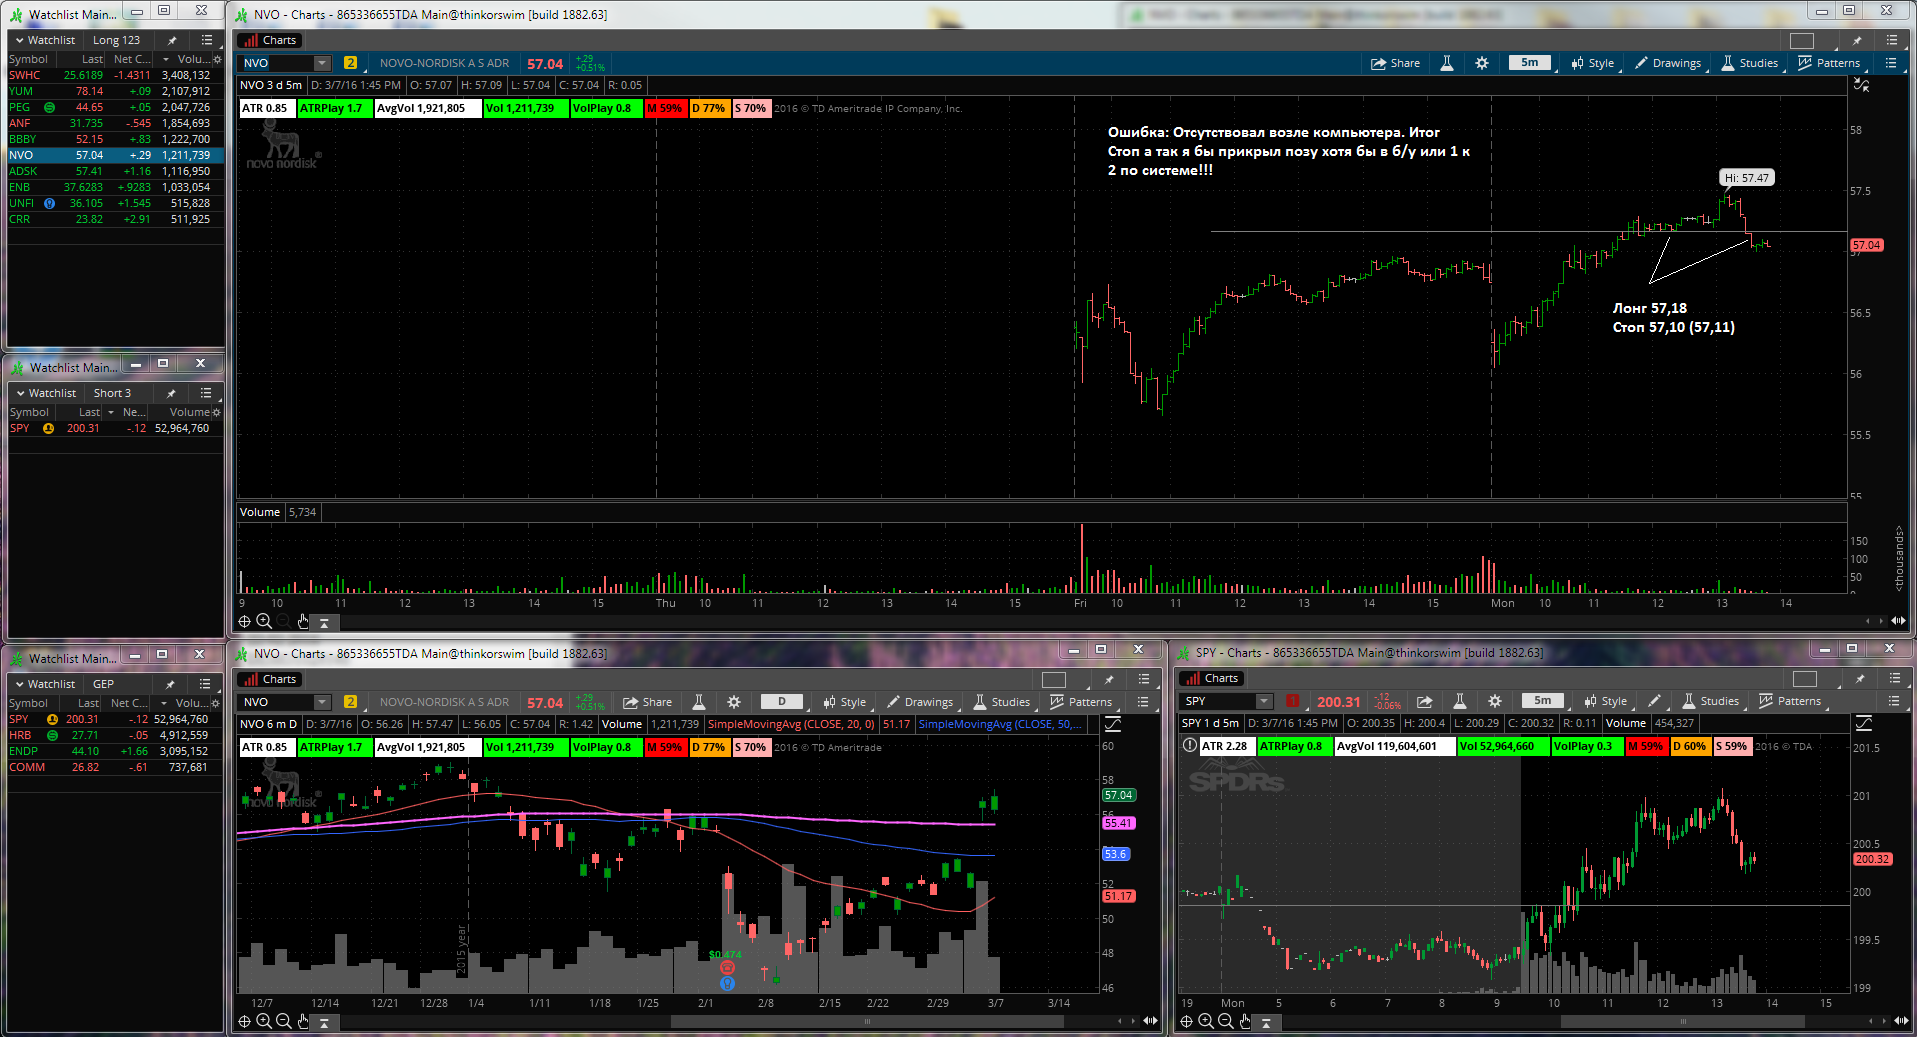Open Share menu in SPY chart window

1424,702
